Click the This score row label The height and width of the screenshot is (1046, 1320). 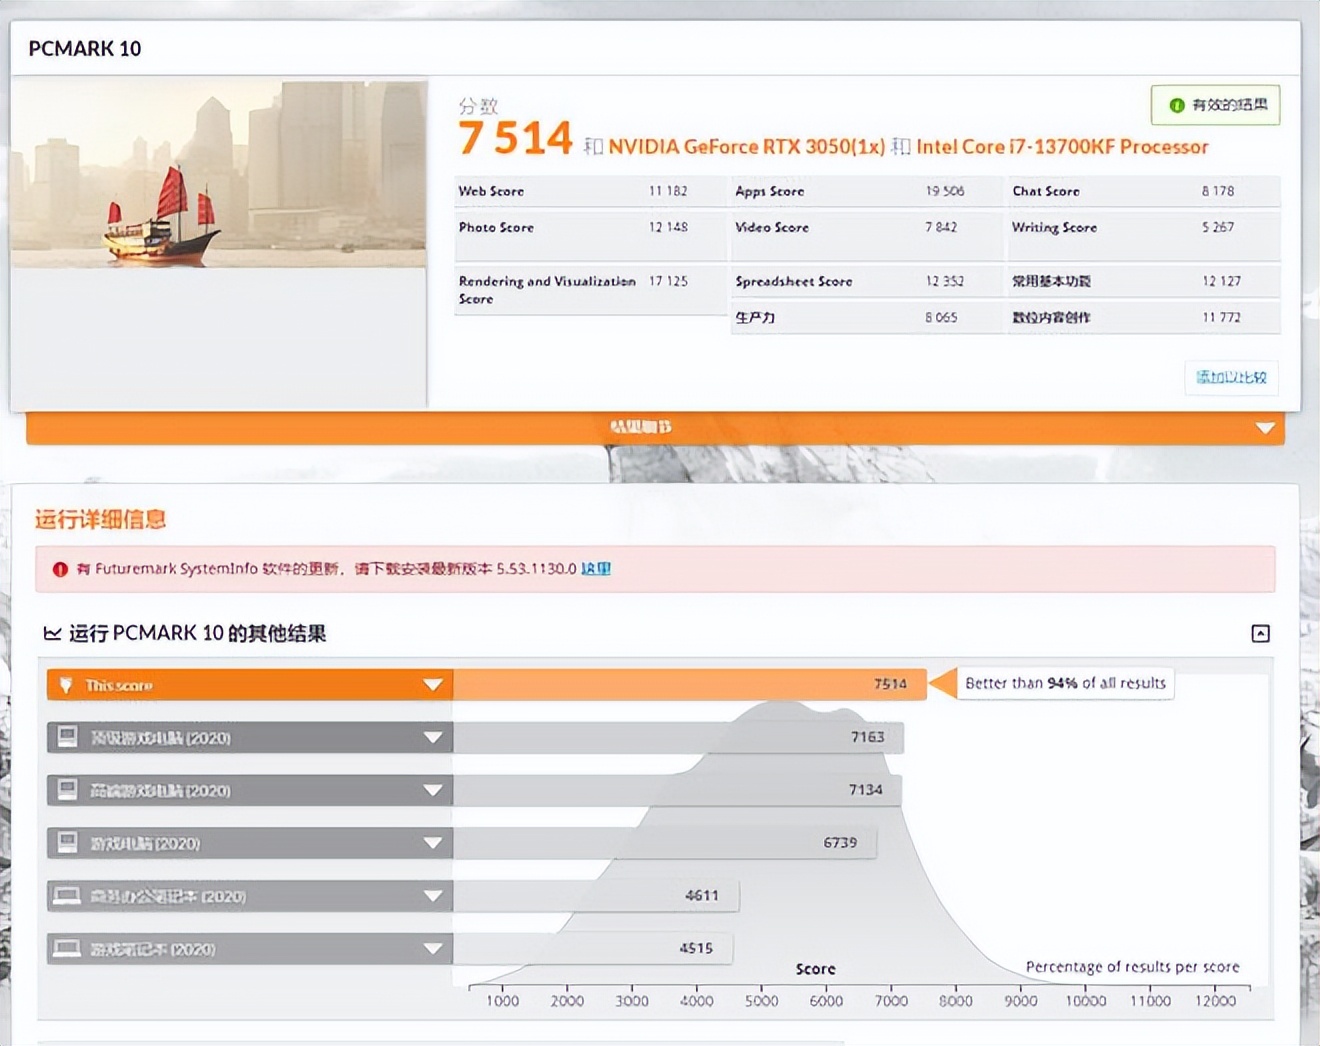pyautogui.click(x=118, y=685)
